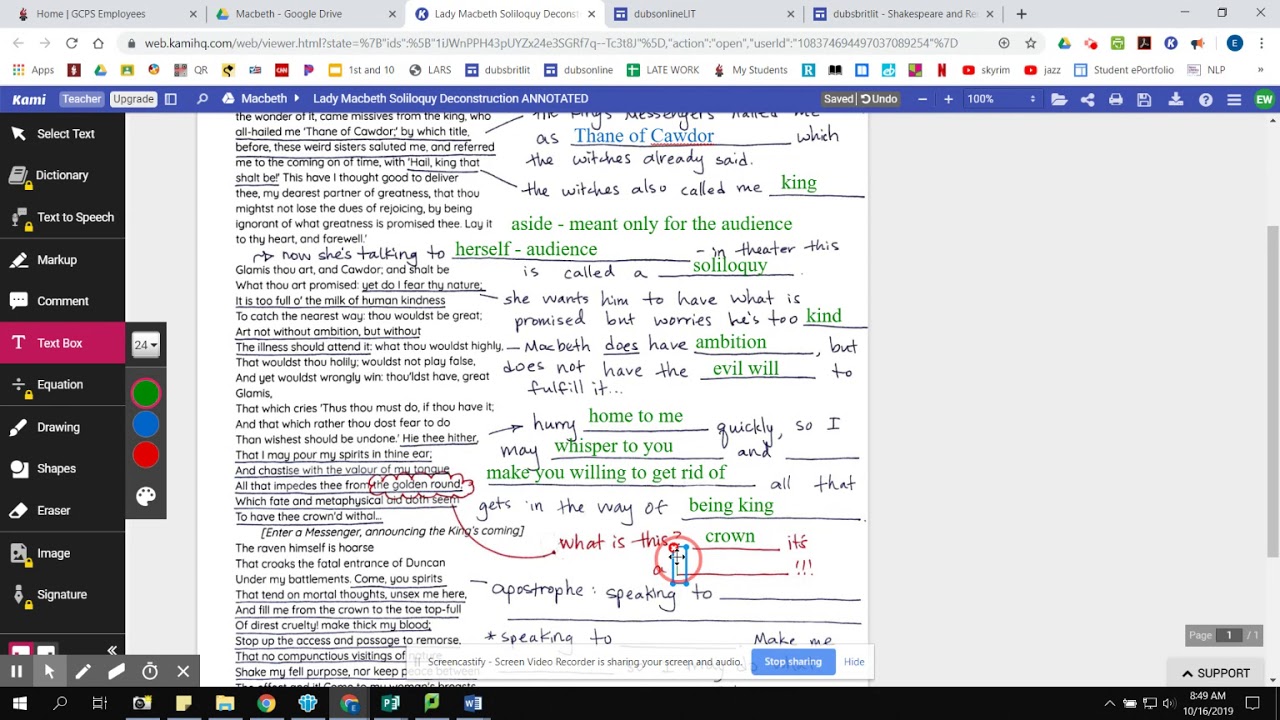This screenshot has height=720, width=1280.
Task: Open Word from the taskbar
Action: point(473,704)
